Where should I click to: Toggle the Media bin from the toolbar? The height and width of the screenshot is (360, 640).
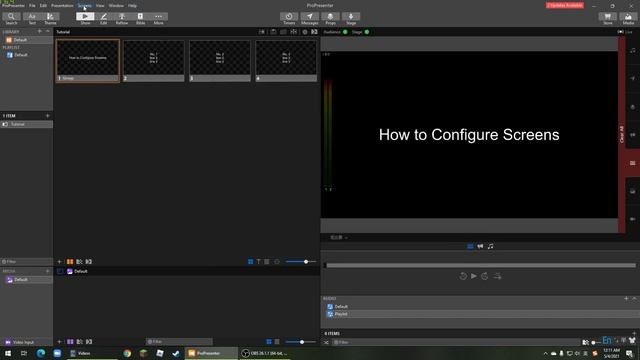(628, 18)
